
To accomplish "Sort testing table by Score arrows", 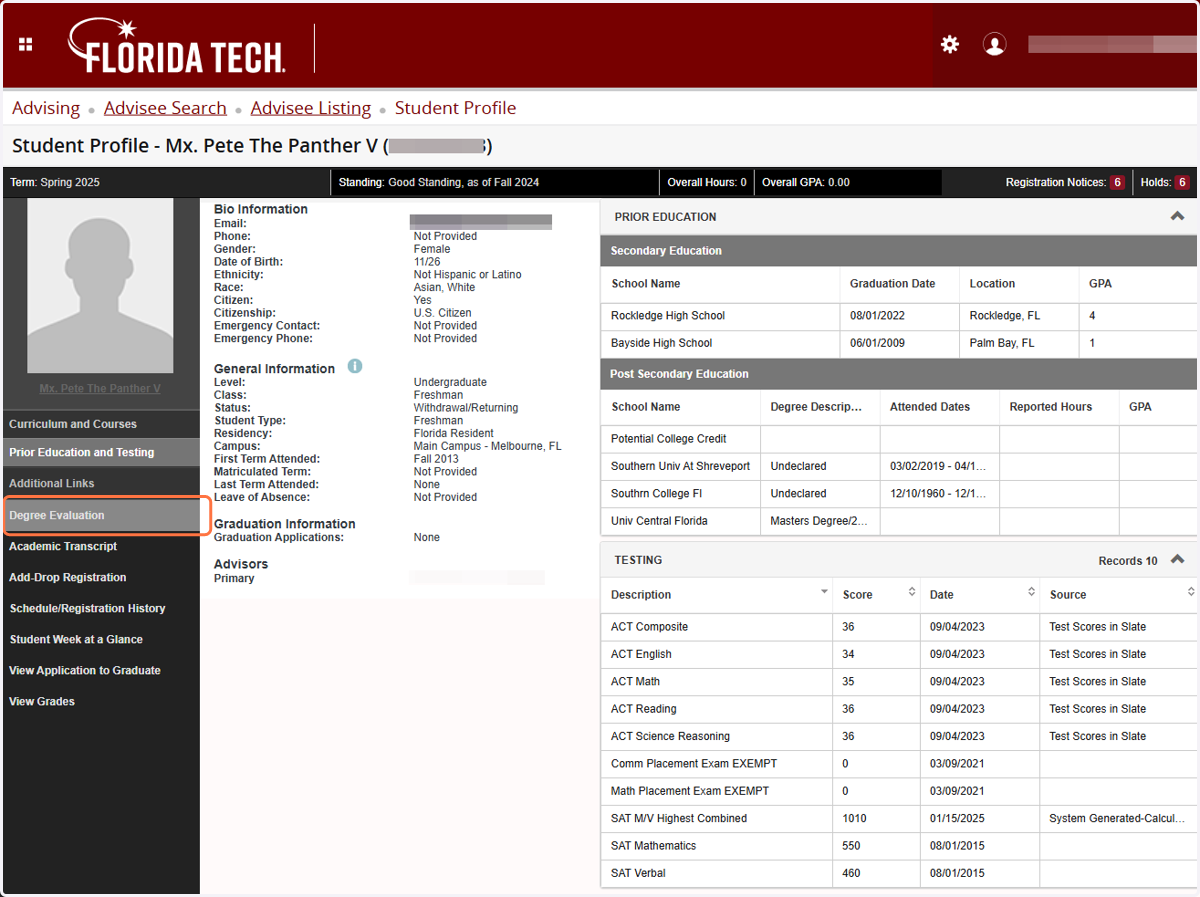I will point(911,593).
